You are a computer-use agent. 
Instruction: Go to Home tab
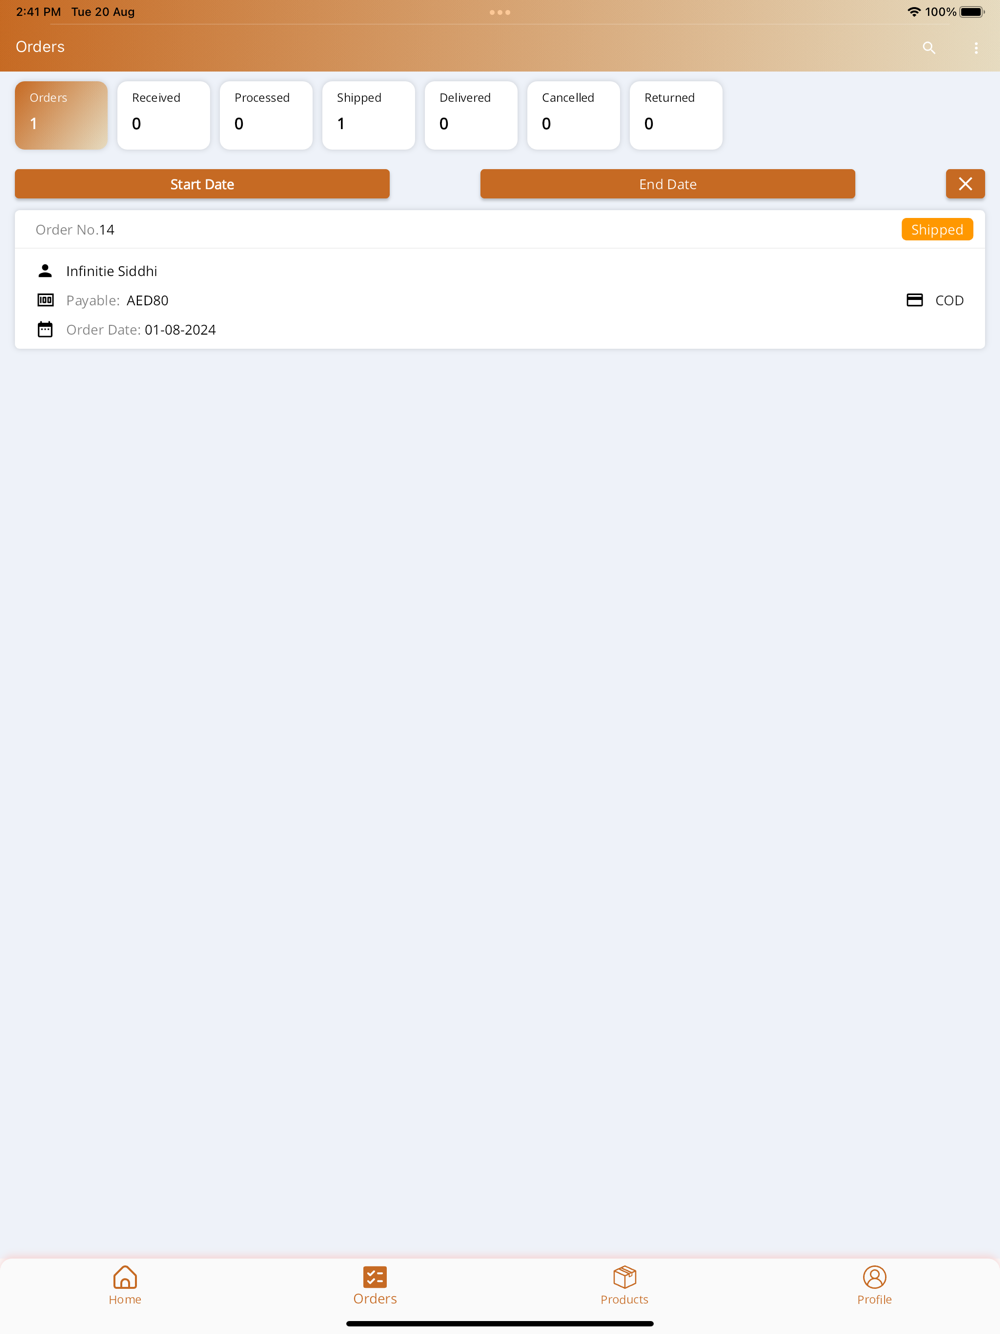(x=125, y=1286)
